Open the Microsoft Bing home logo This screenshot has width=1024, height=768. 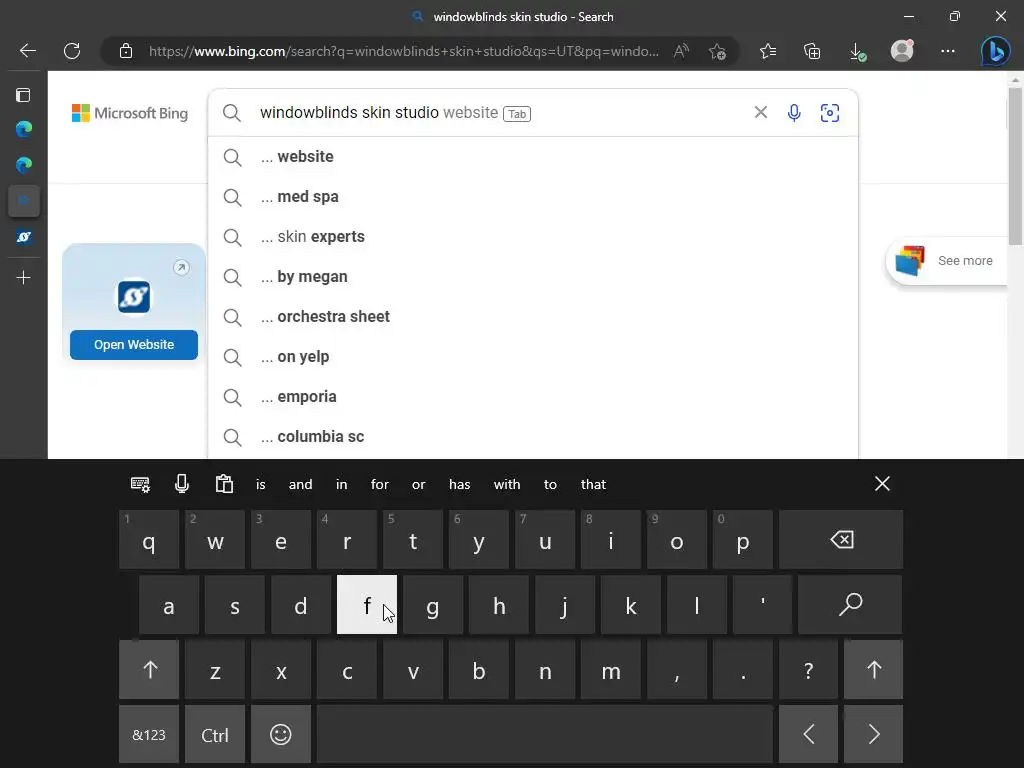(129, 113)
